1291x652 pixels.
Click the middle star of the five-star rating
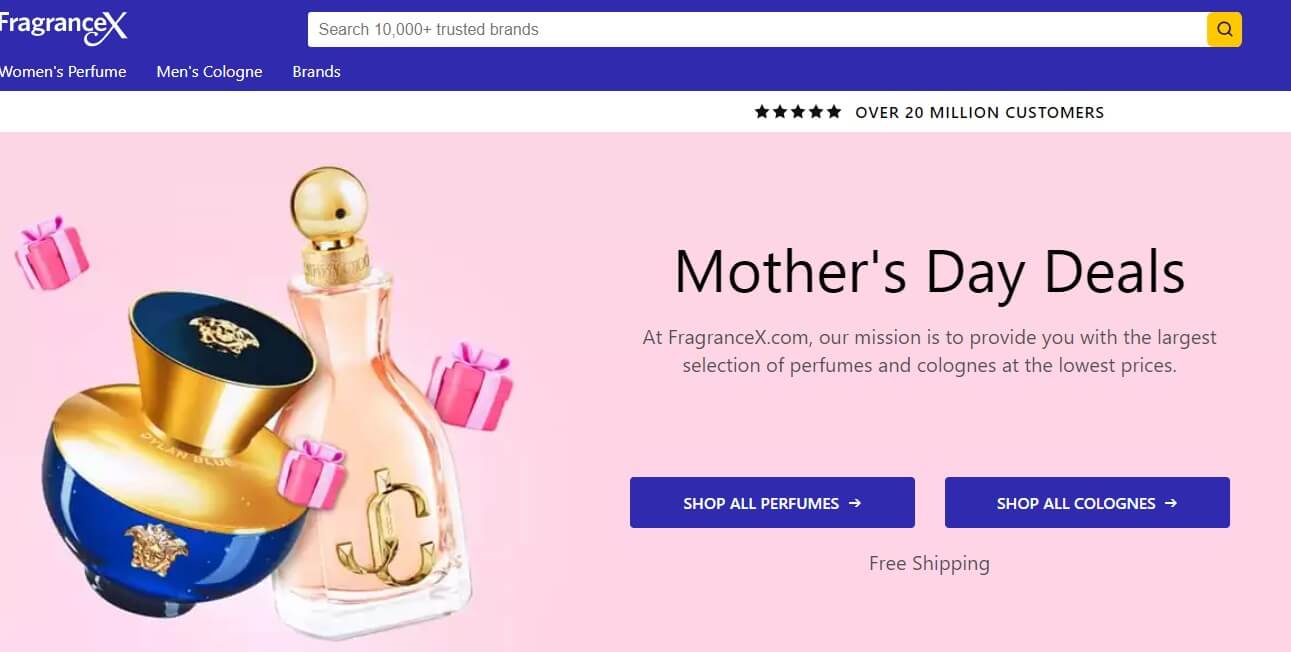(x=798, y=112)
